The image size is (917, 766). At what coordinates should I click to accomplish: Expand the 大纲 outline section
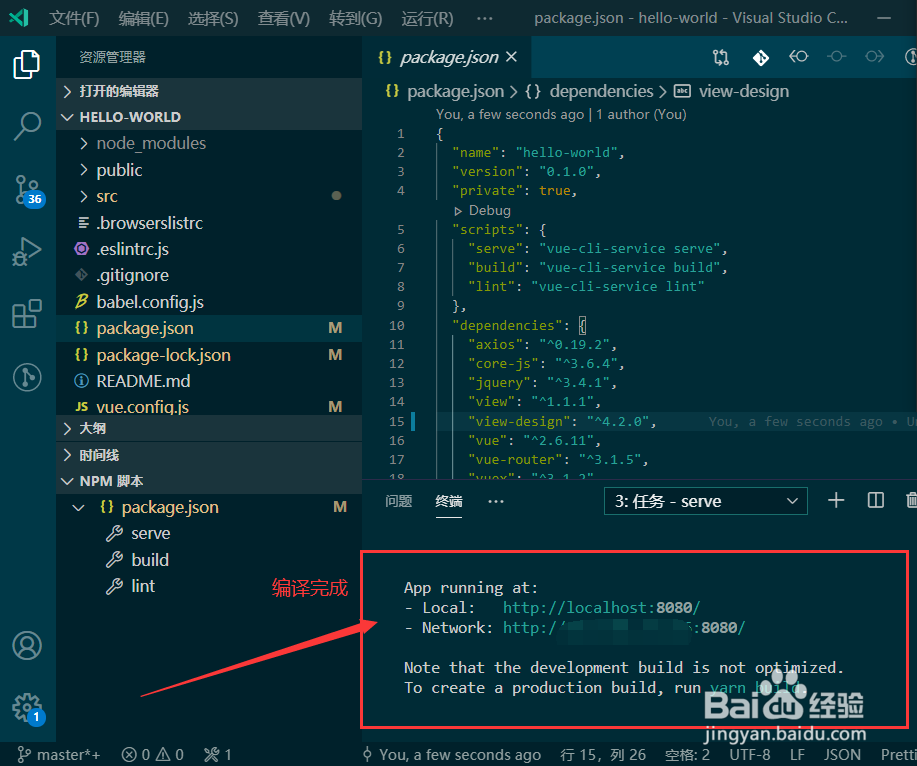[209, 429]
